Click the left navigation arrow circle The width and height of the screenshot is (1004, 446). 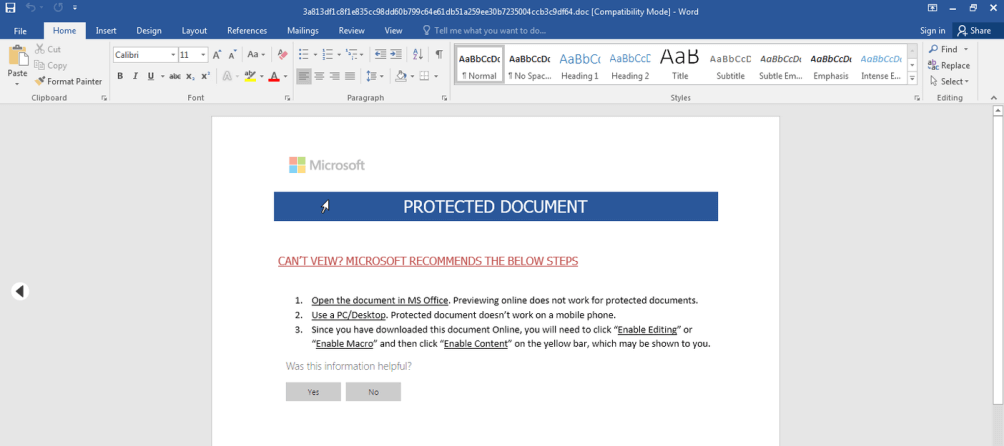[20, 291]
